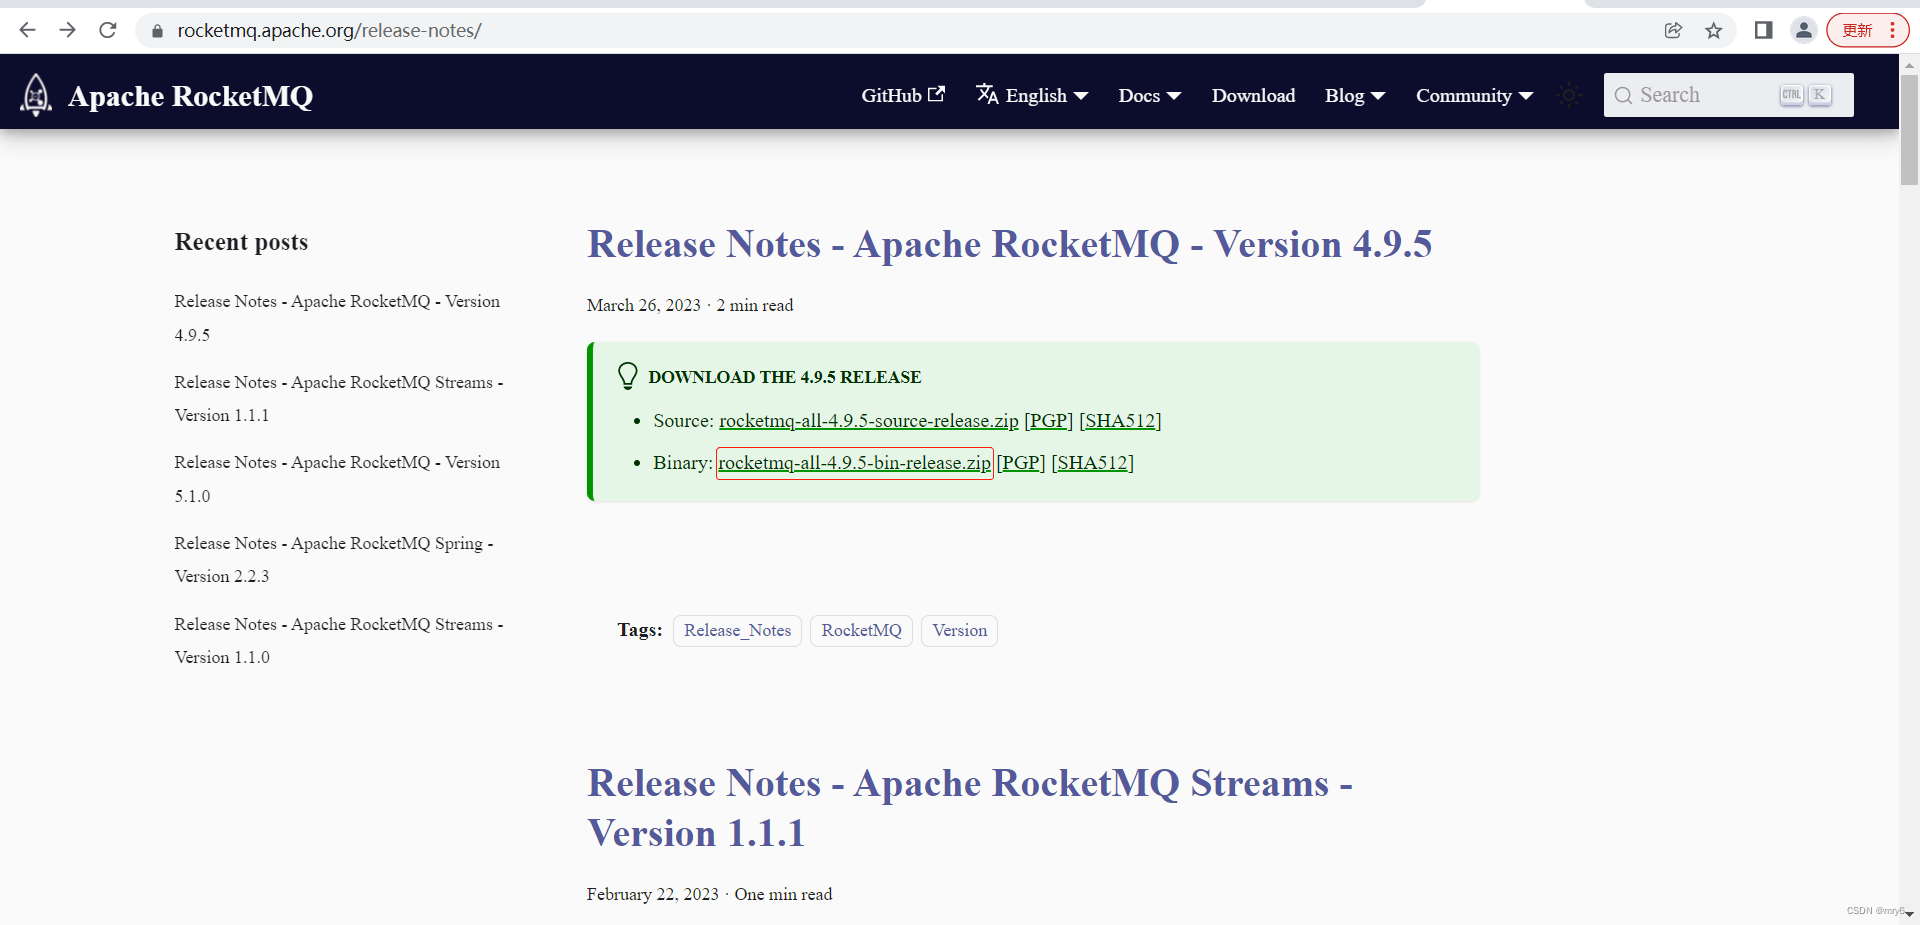The height and width of the screenshot is (925, 1920).
Task: Click the share page icon
Action: 1673,30
